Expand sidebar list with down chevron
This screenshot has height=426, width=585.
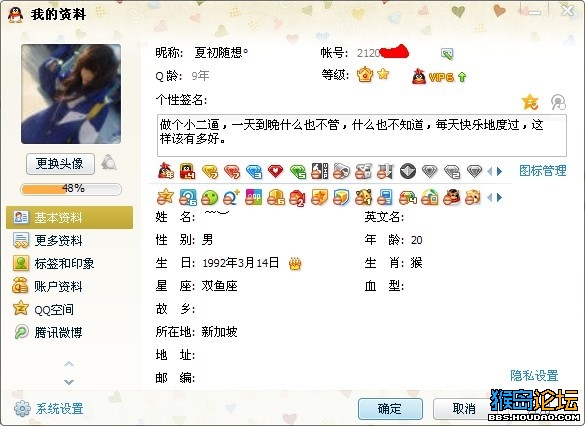(x=69, y=382)
